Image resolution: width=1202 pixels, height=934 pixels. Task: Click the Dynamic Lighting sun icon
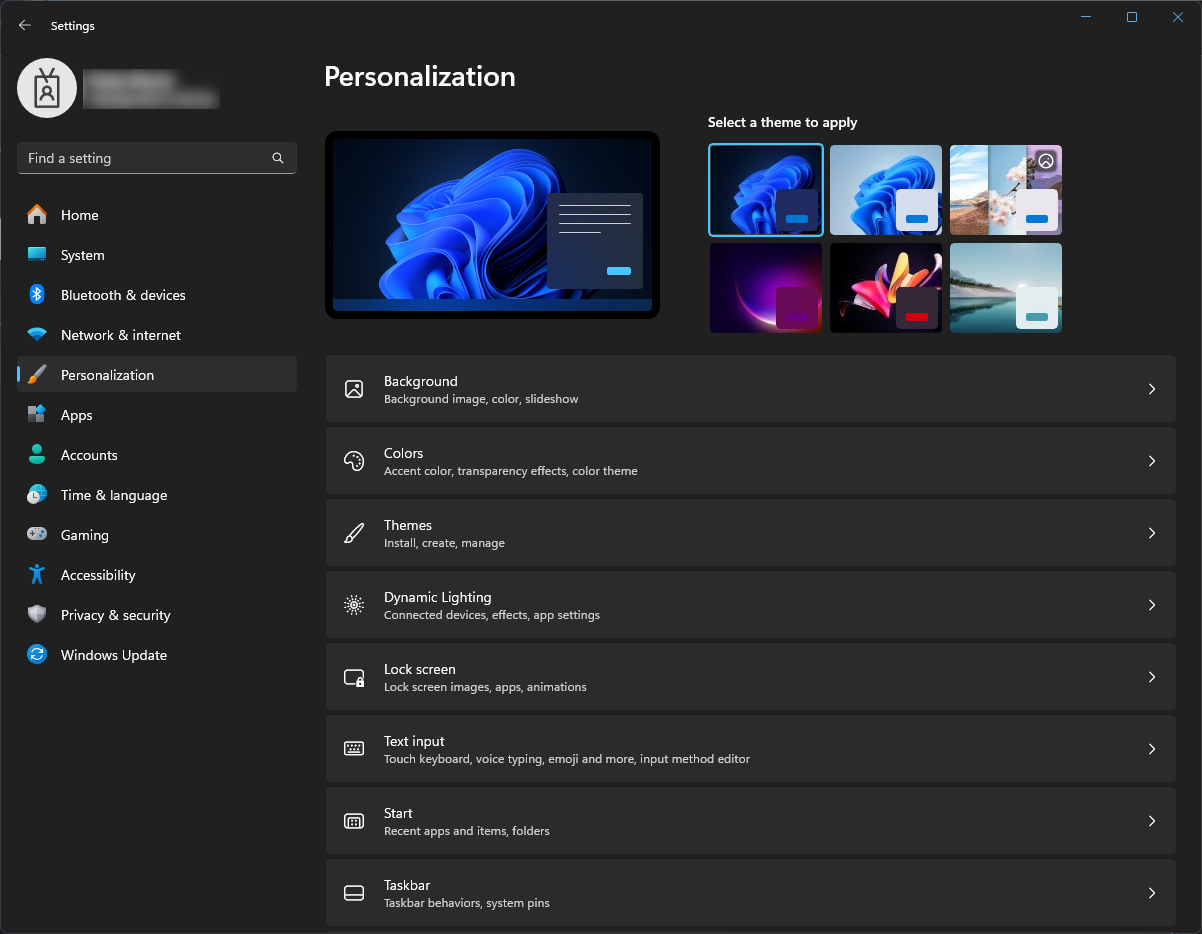pyautogui.click(x=353, y=605)
